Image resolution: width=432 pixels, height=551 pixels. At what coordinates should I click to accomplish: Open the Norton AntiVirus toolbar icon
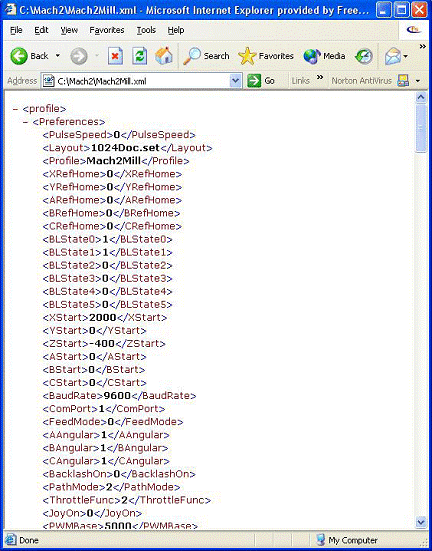pos(403,81)
